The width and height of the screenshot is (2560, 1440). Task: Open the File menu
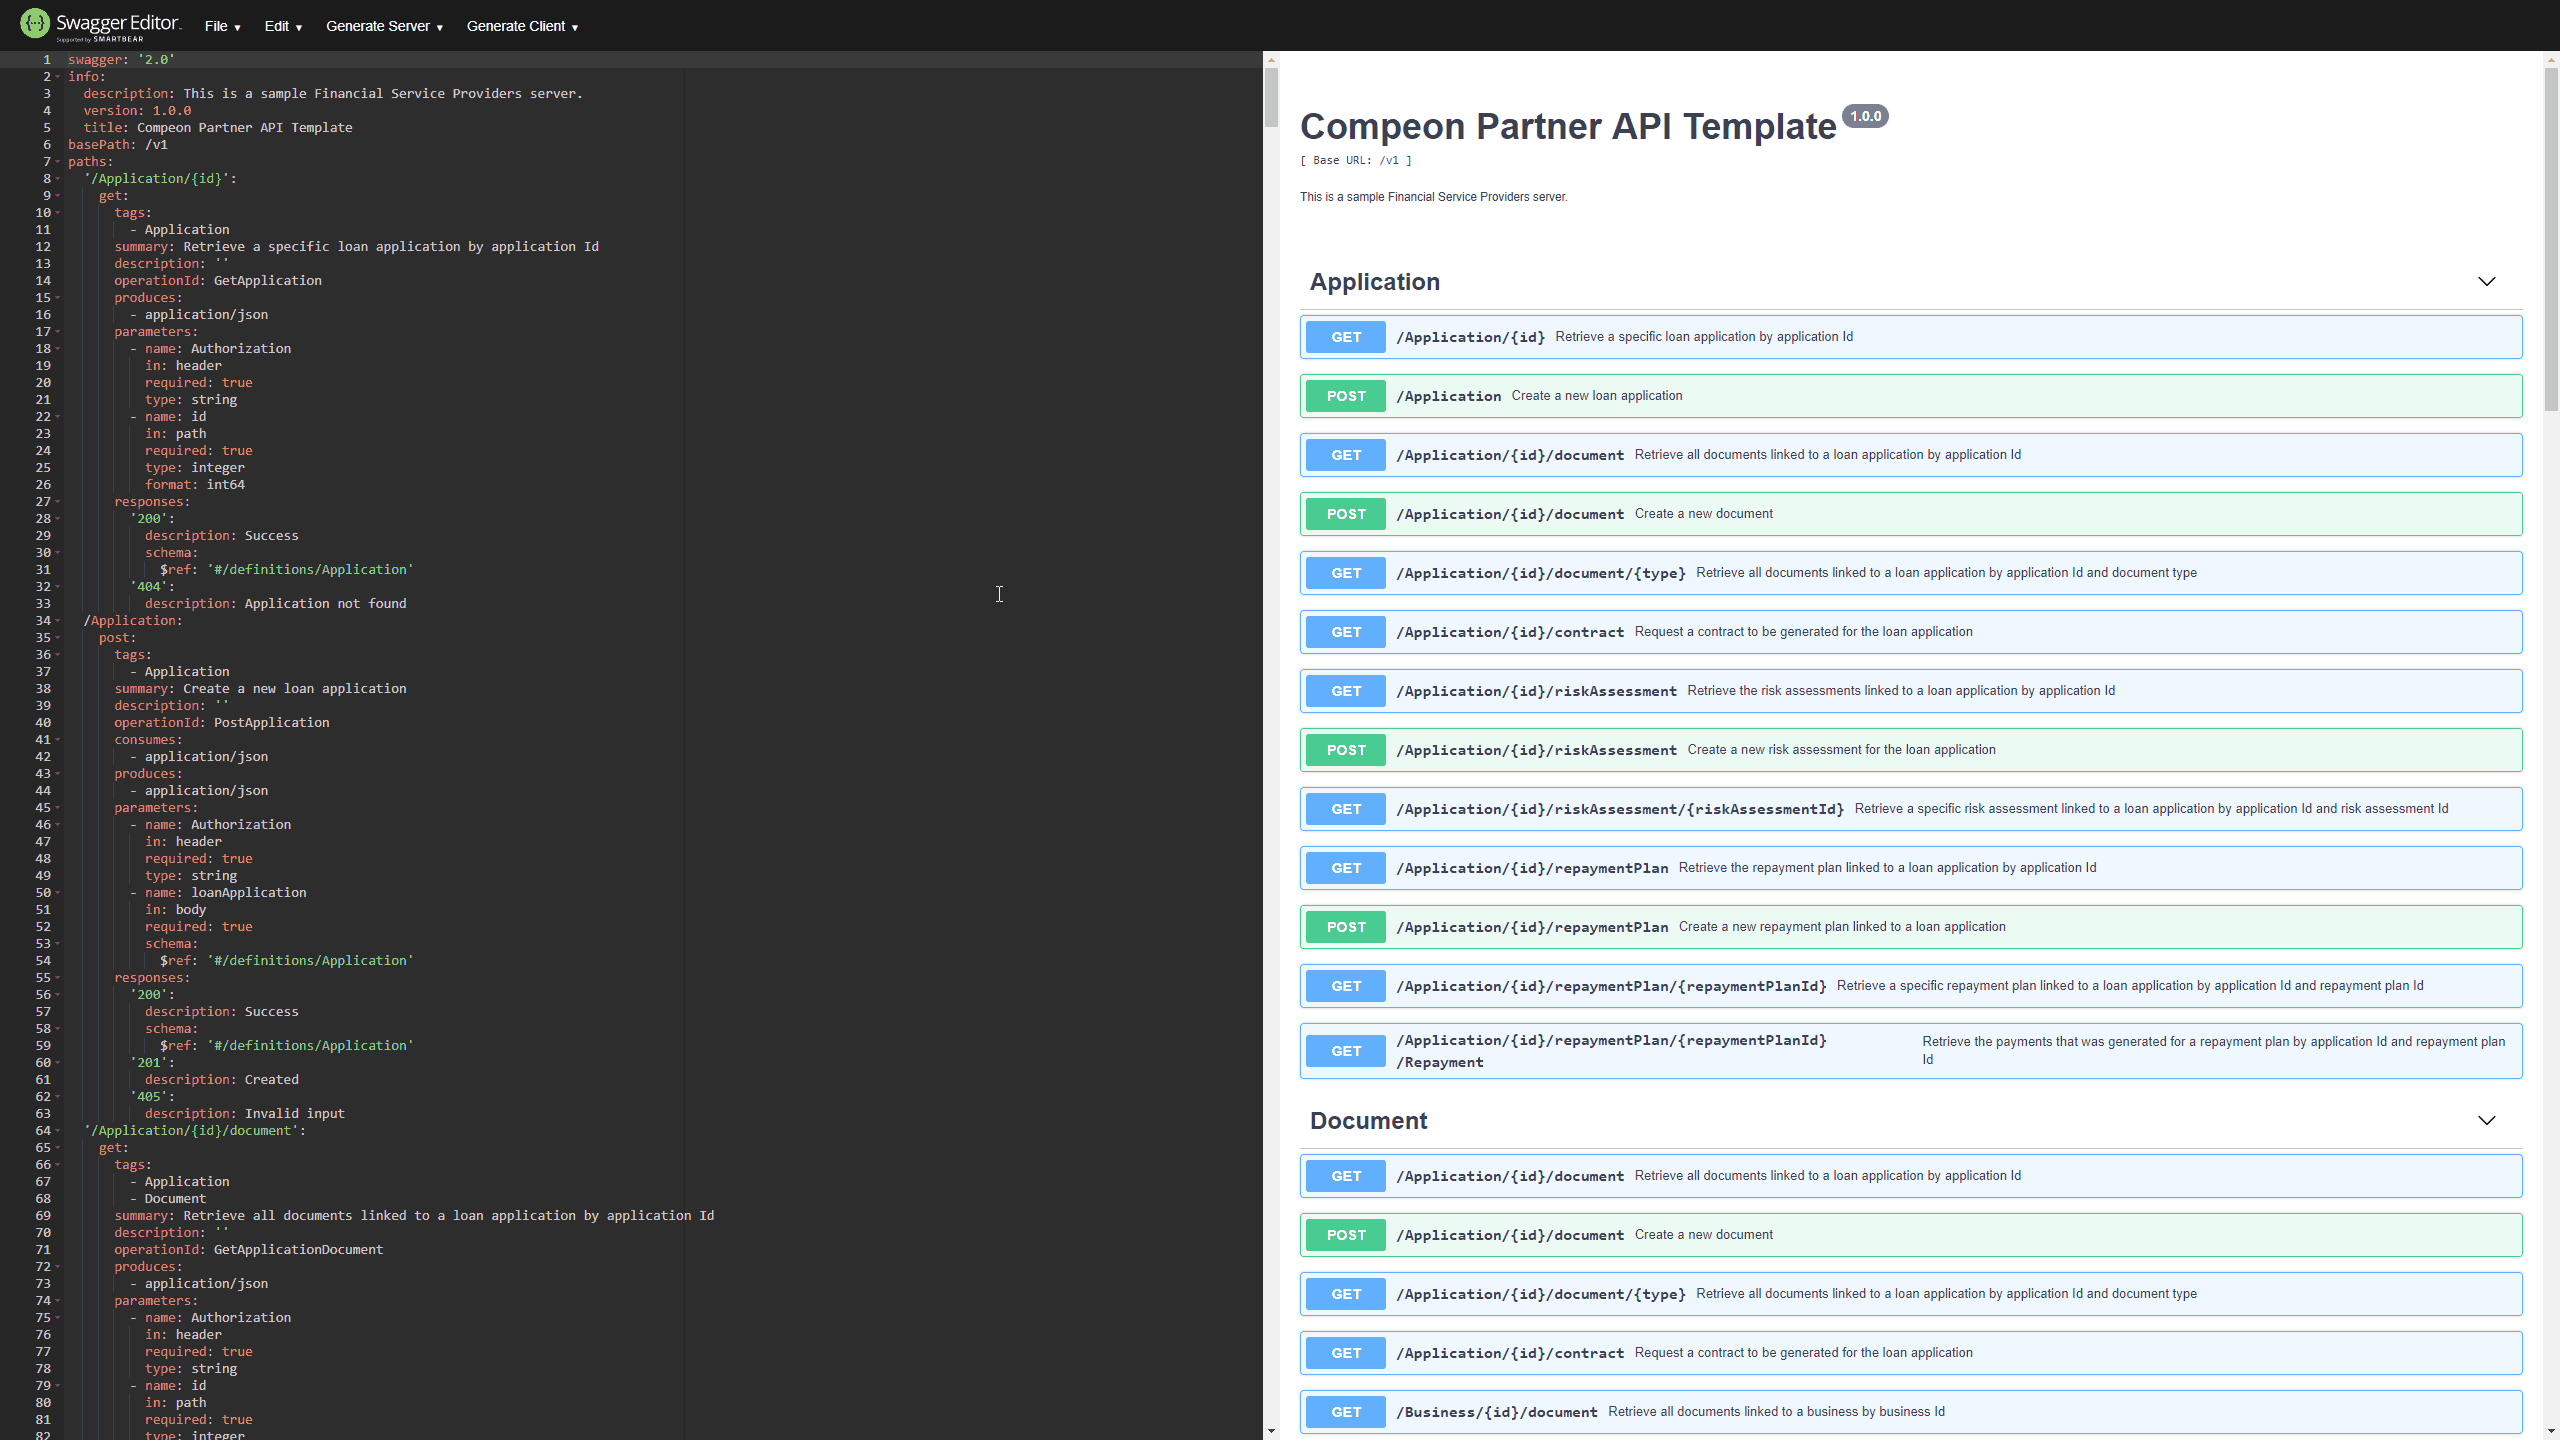222,26
